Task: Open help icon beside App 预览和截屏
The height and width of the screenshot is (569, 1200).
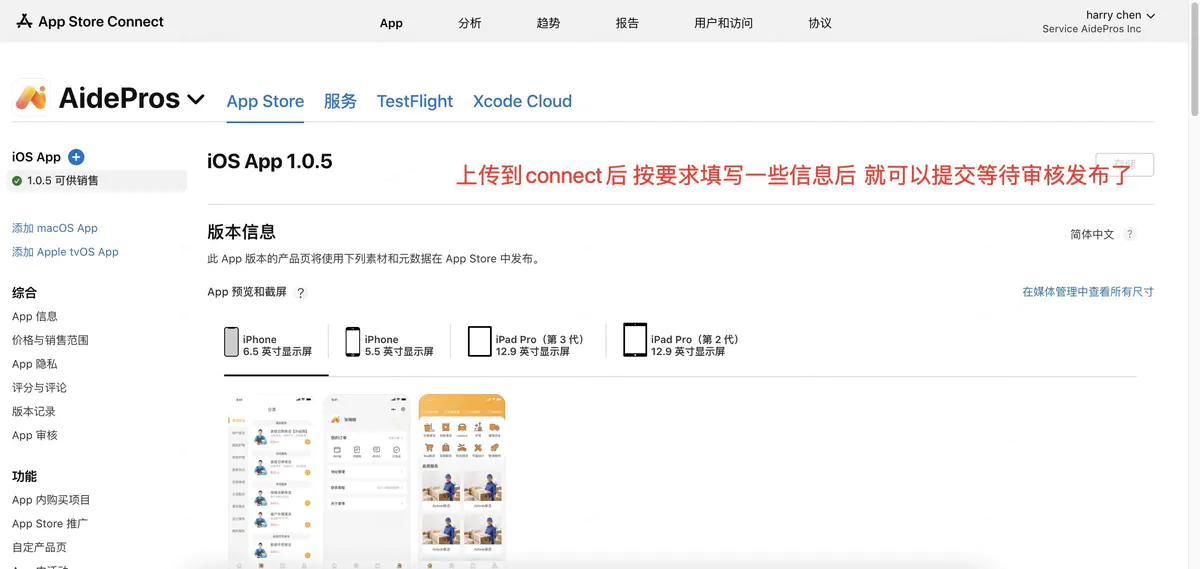Action: tap(300, 293)
